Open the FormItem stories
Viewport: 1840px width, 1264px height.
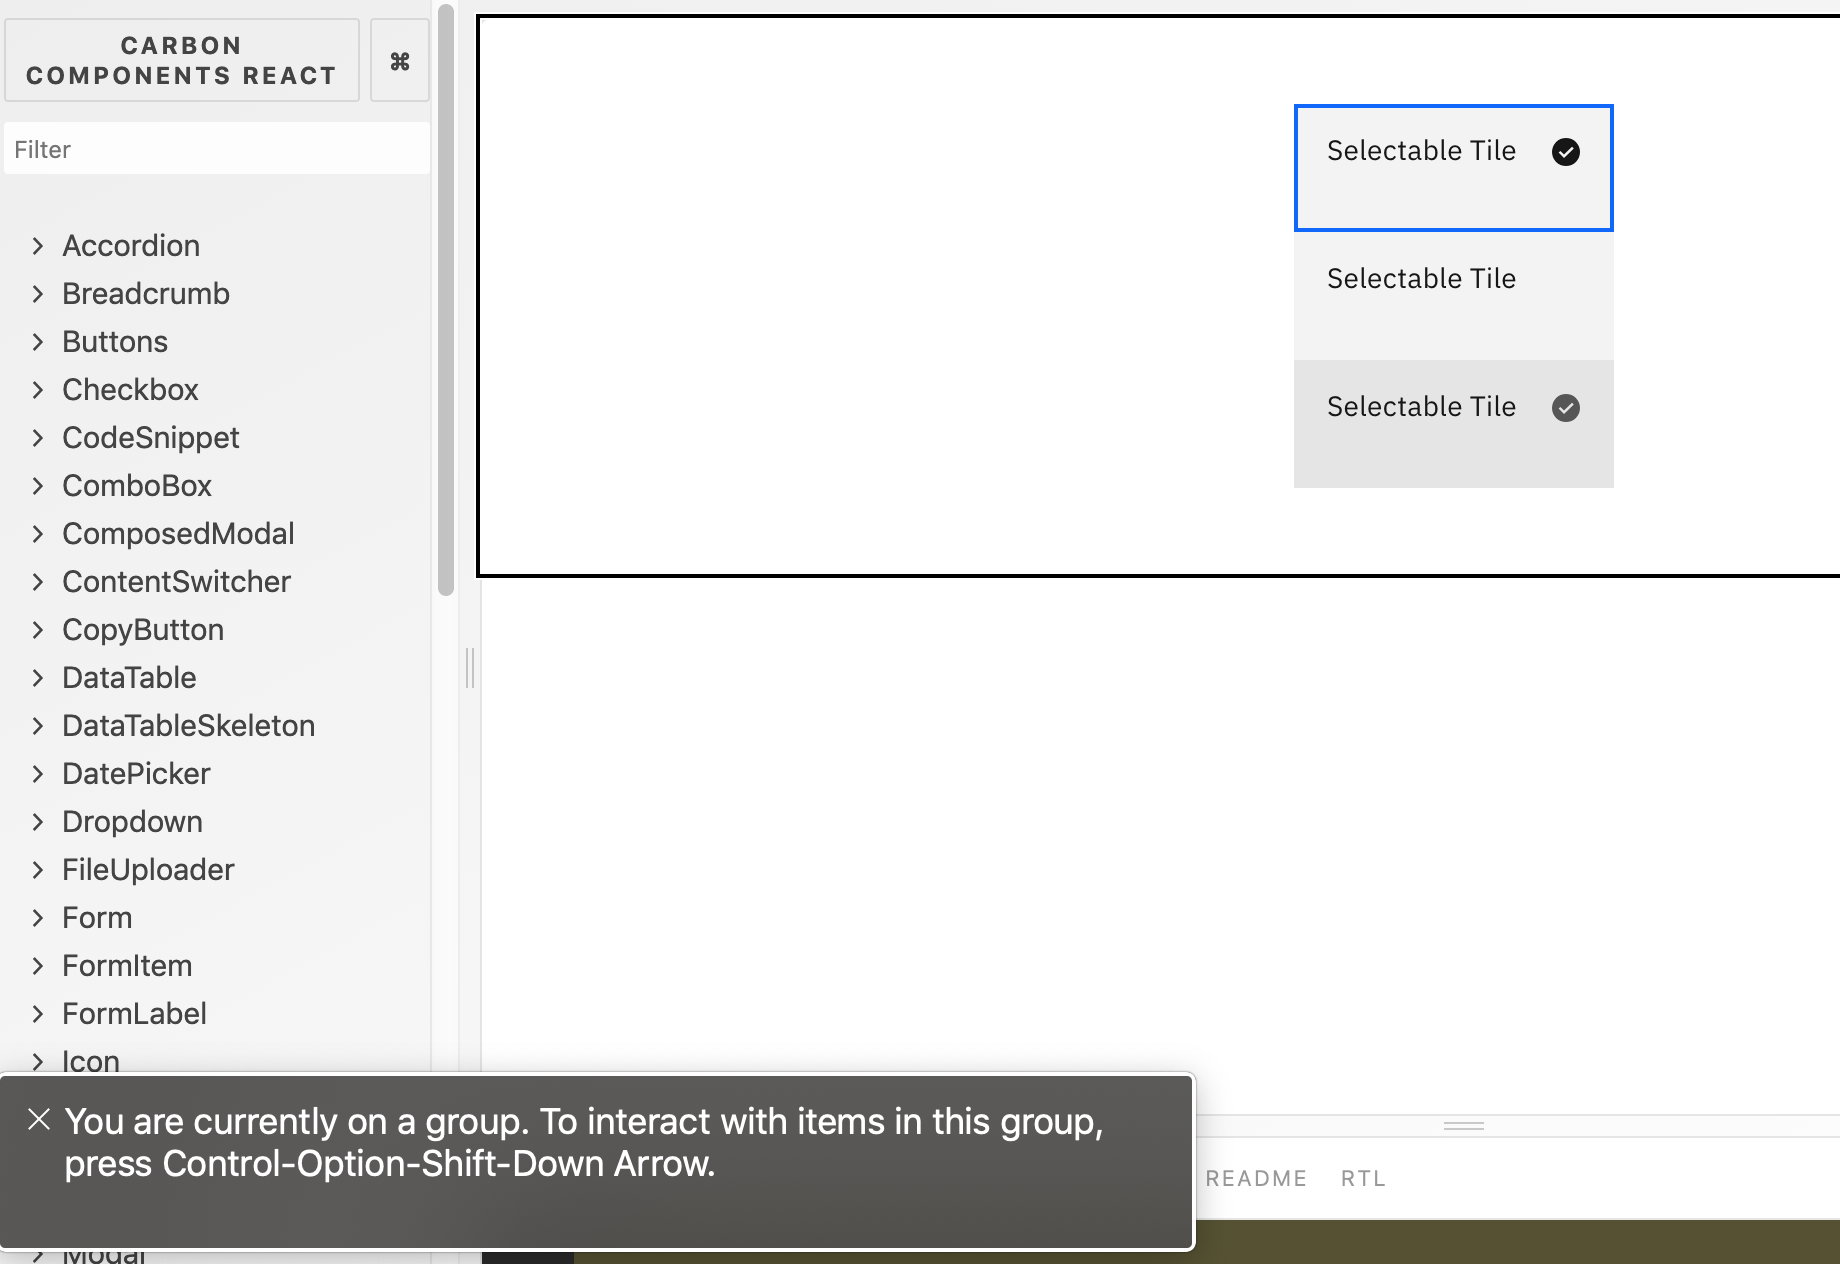pos(127,966)
